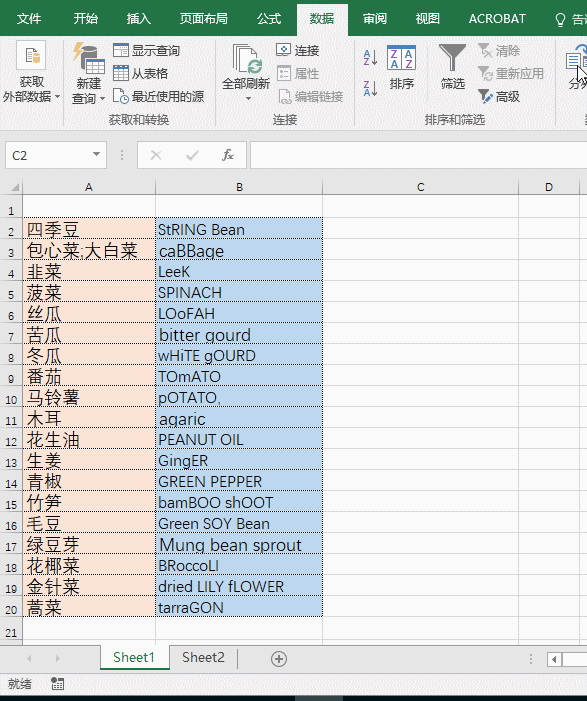Open the ACROBAT tab
This screenshot has width=587, height=701.
(x=497, y=19)
